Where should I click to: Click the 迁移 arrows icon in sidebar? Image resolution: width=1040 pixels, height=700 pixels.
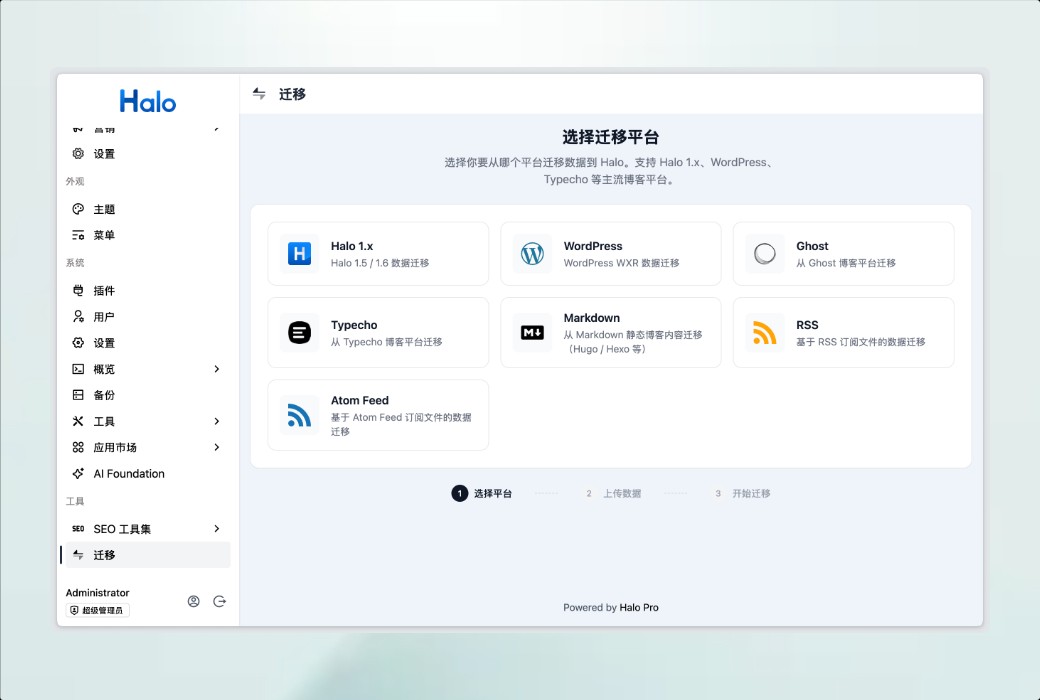(x=78, y=555)
